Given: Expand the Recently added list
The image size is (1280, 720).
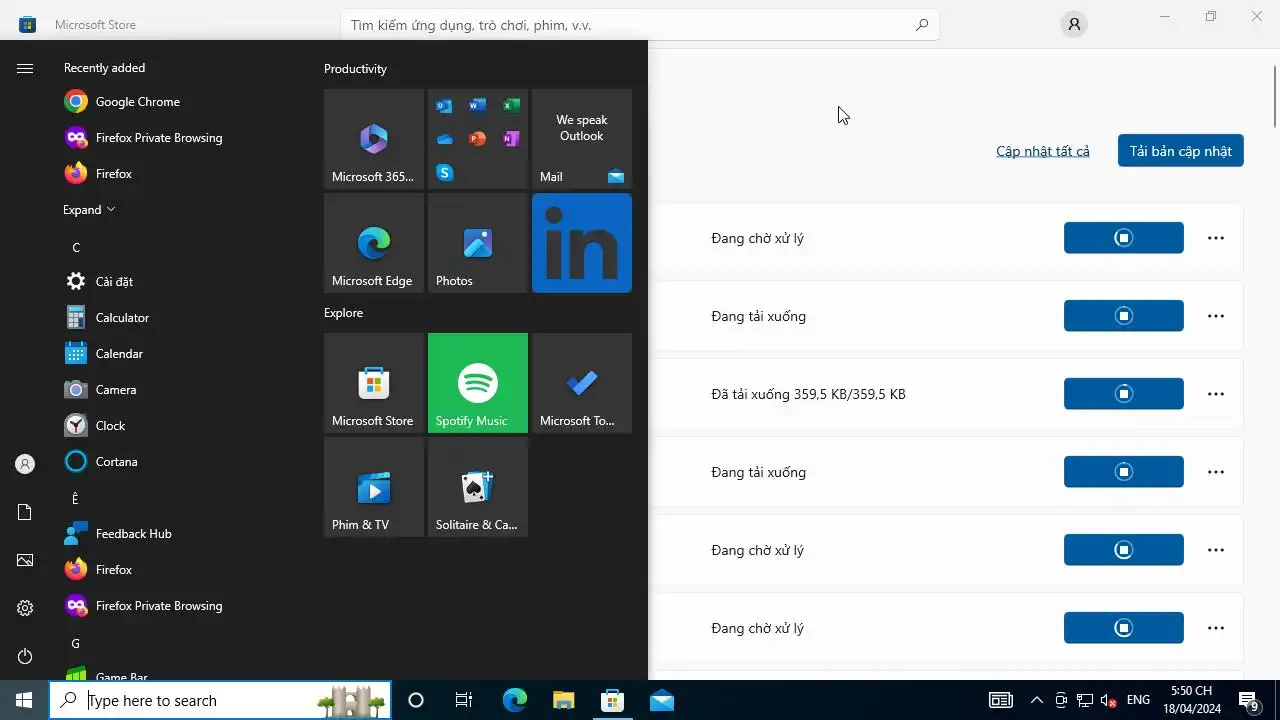Looking at the screenshot, I should click(x=89, y=210).
